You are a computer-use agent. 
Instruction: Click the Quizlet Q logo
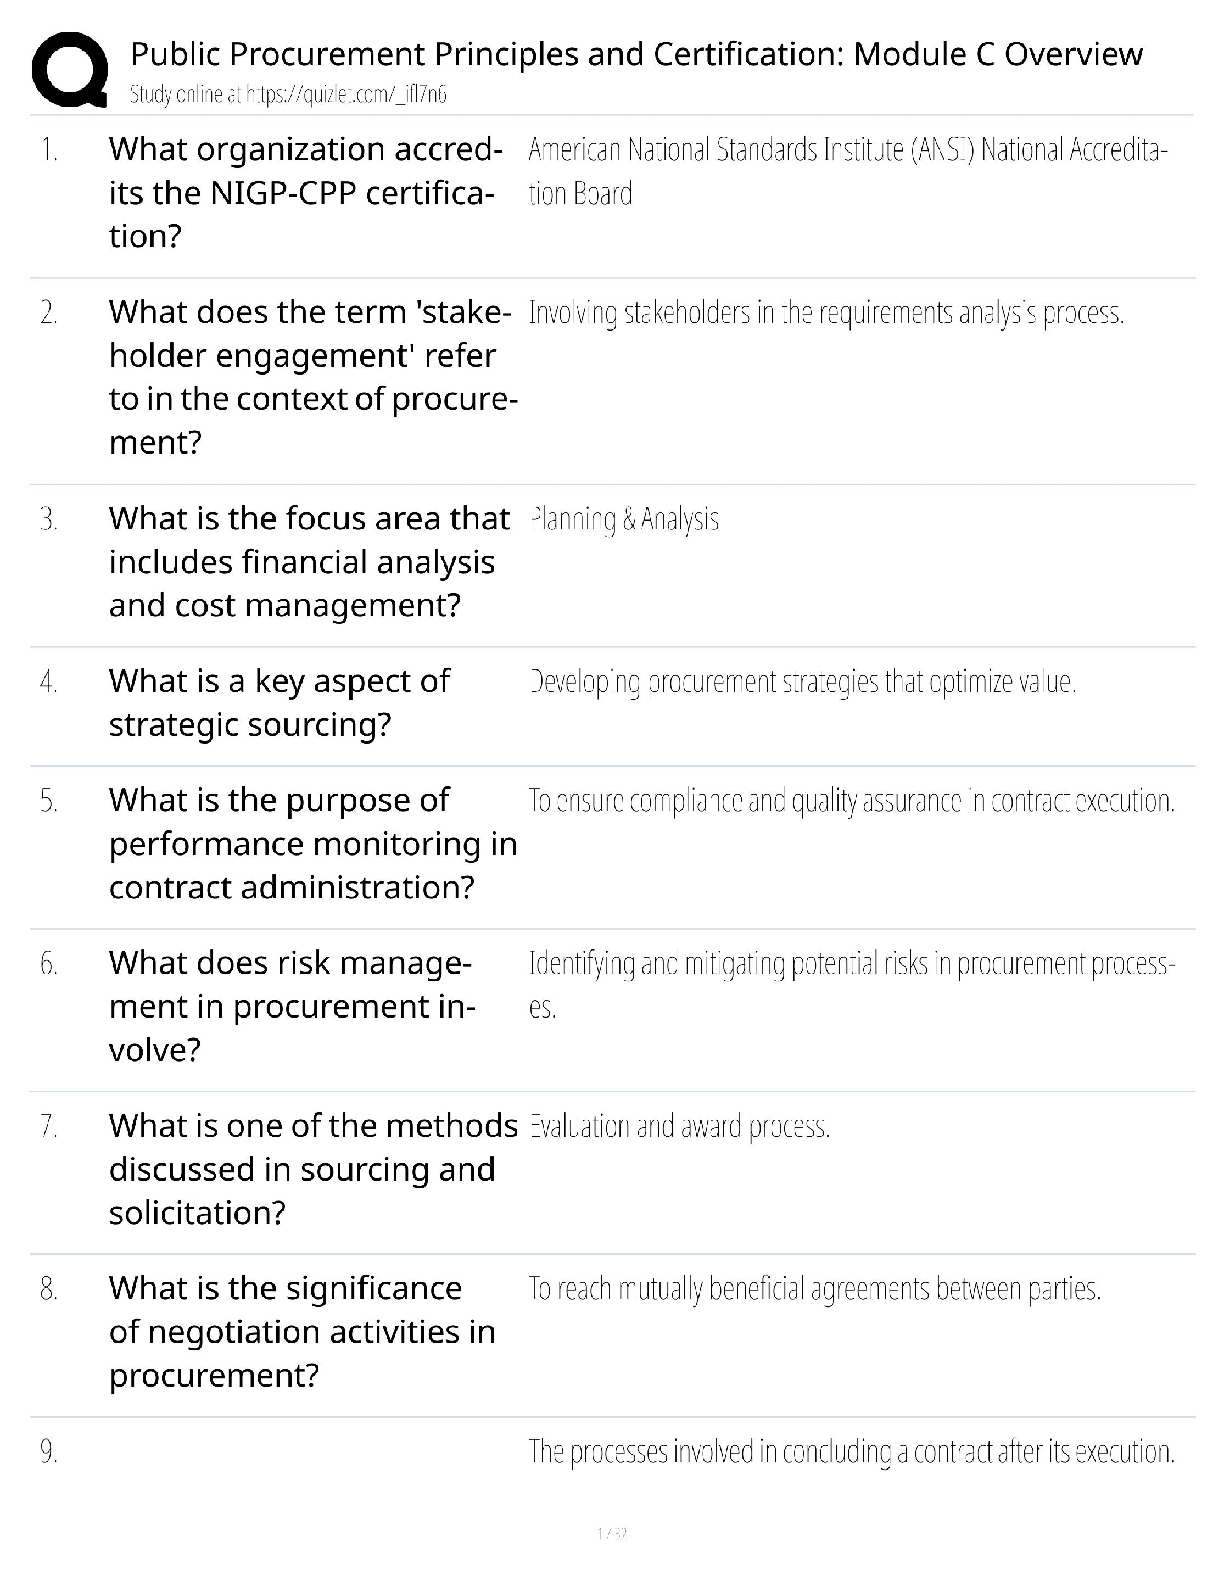pyautogui.click(x=70, y=69)
